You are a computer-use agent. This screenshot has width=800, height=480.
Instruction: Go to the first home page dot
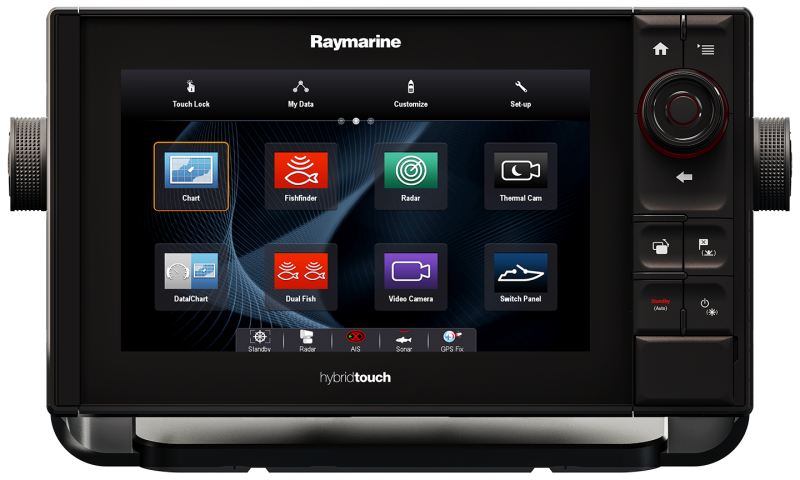341,121
